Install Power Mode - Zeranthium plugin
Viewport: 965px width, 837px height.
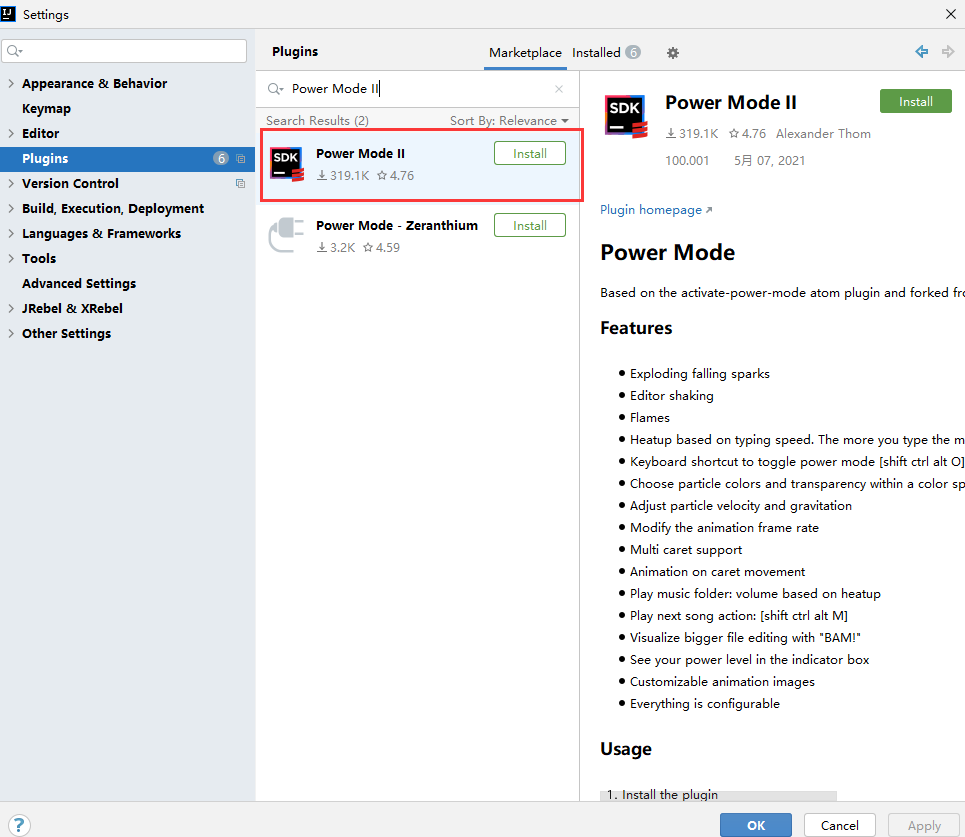click(x=529, y=226)
